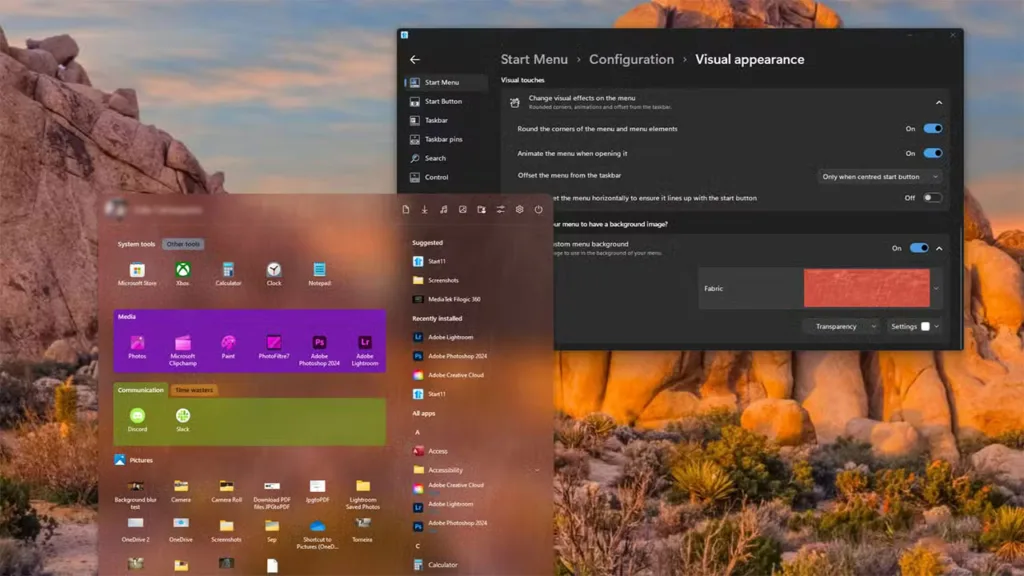
Task: Open Only when centred start button dropdown
Action: [880, 177]
